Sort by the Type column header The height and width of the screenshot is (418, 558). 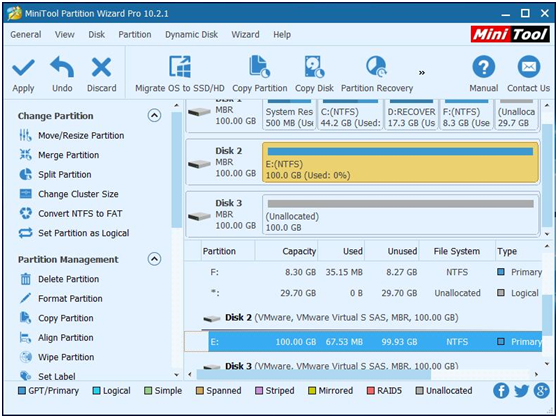coord(519,251)
